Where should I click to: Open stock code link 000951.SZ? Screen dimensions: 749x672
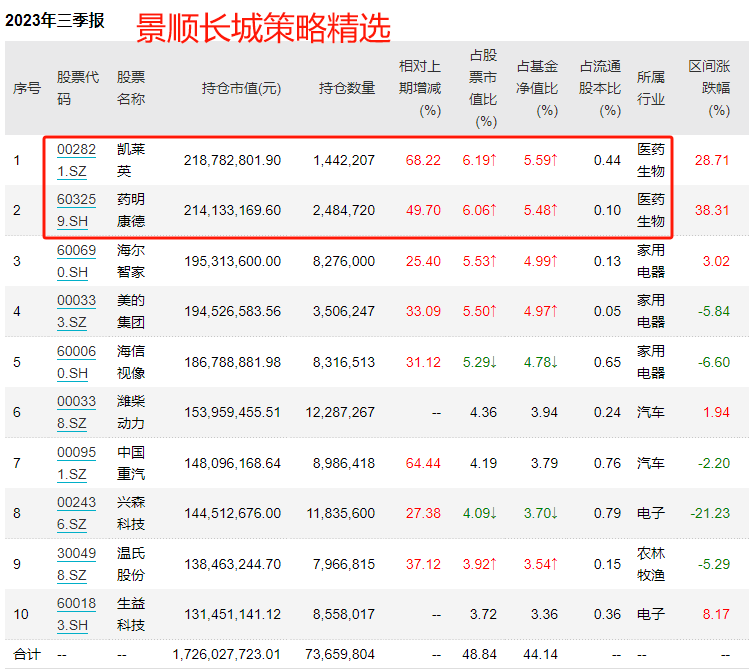(x=76, y=463)
